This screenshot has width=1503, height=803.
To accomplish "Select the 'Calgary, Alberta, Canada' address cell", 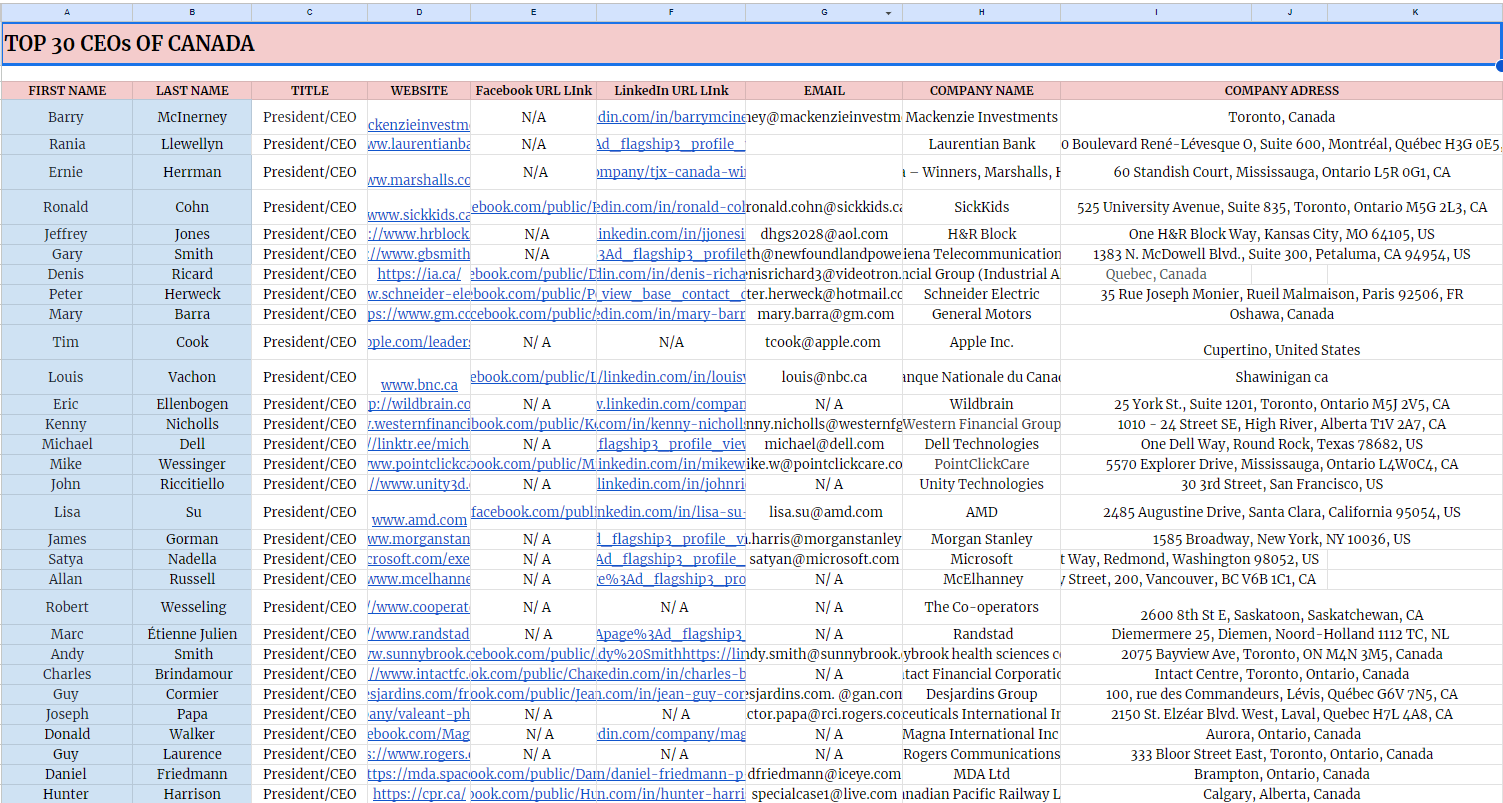I will 1281,794.
